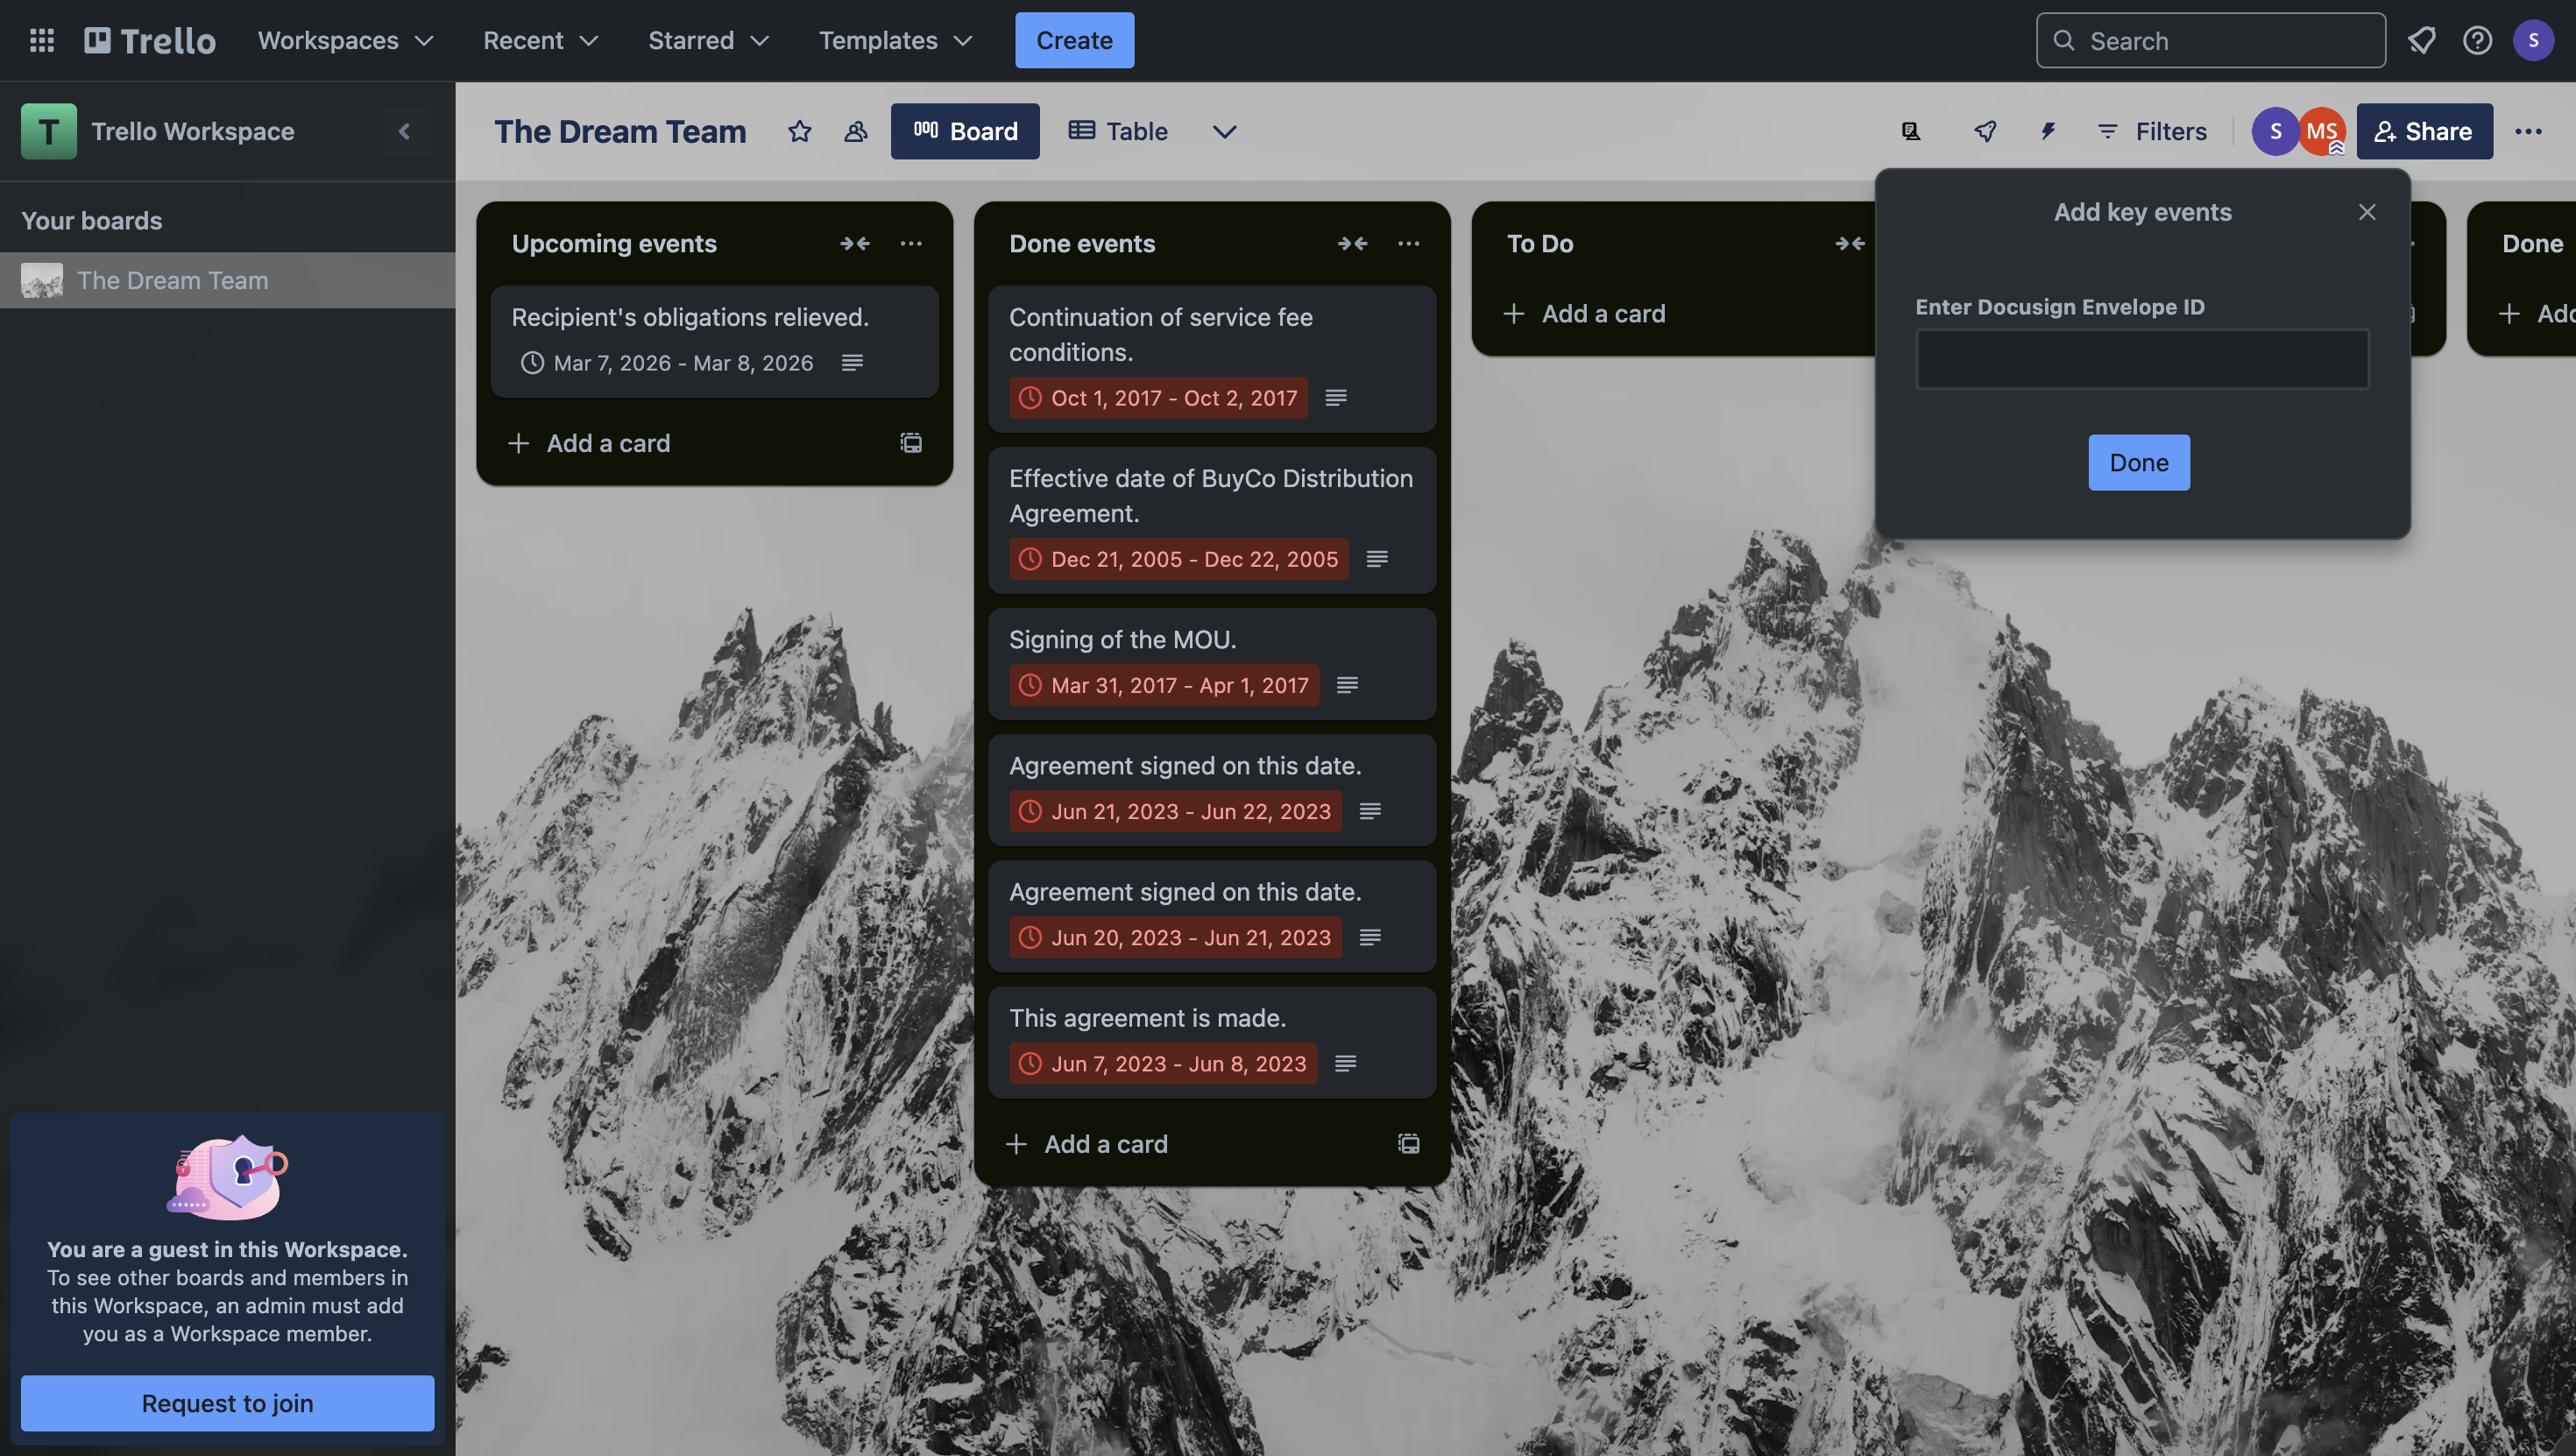Open the Starred menu
Screen dimensions: 2576x1456
tap(708, 40)
